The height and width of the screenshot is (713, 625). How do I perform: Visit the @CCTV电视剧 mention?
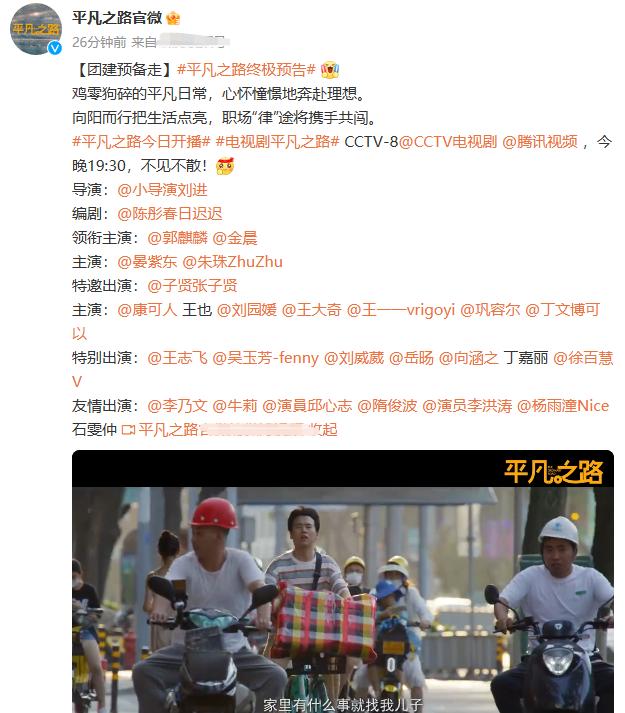pos(448,142)
